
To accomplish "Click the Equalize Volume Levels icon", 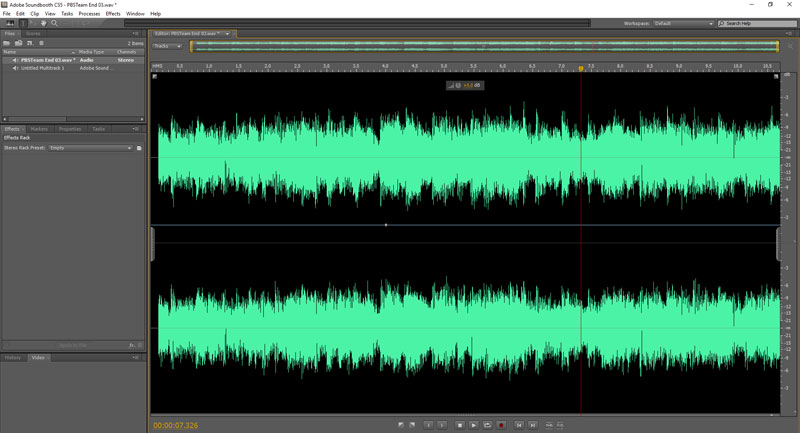I will 560,425.
